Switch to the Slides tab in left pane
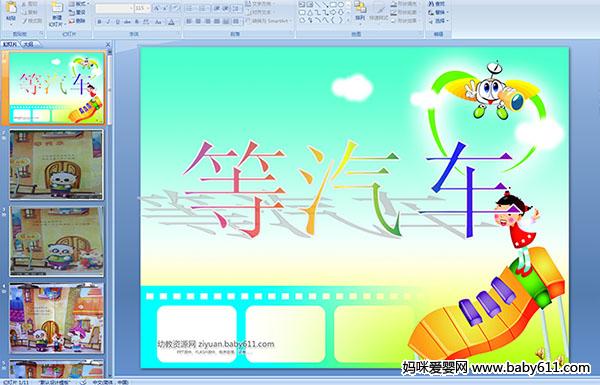600x385 pixels. [x=10, y=44]
